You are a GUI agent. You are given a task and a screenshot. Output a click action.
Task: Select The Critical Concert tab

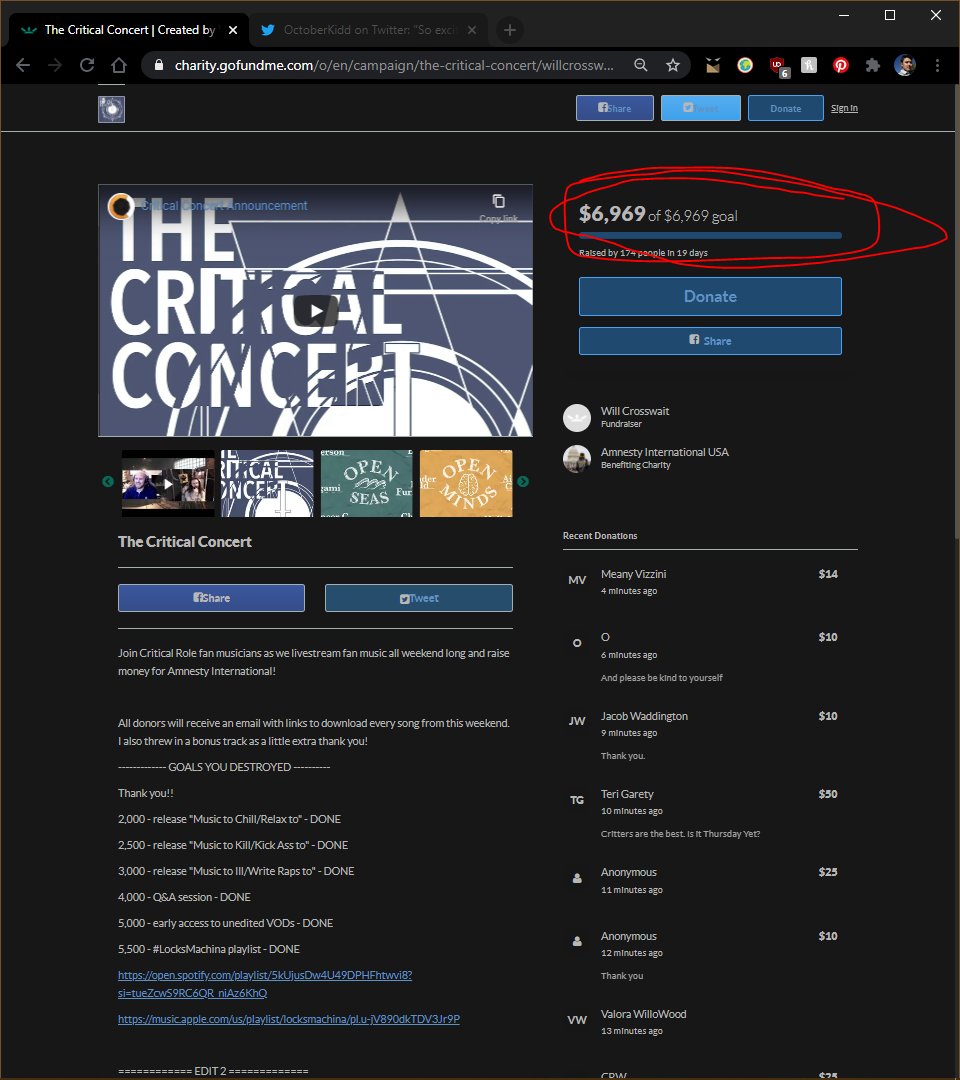point(129,30)
